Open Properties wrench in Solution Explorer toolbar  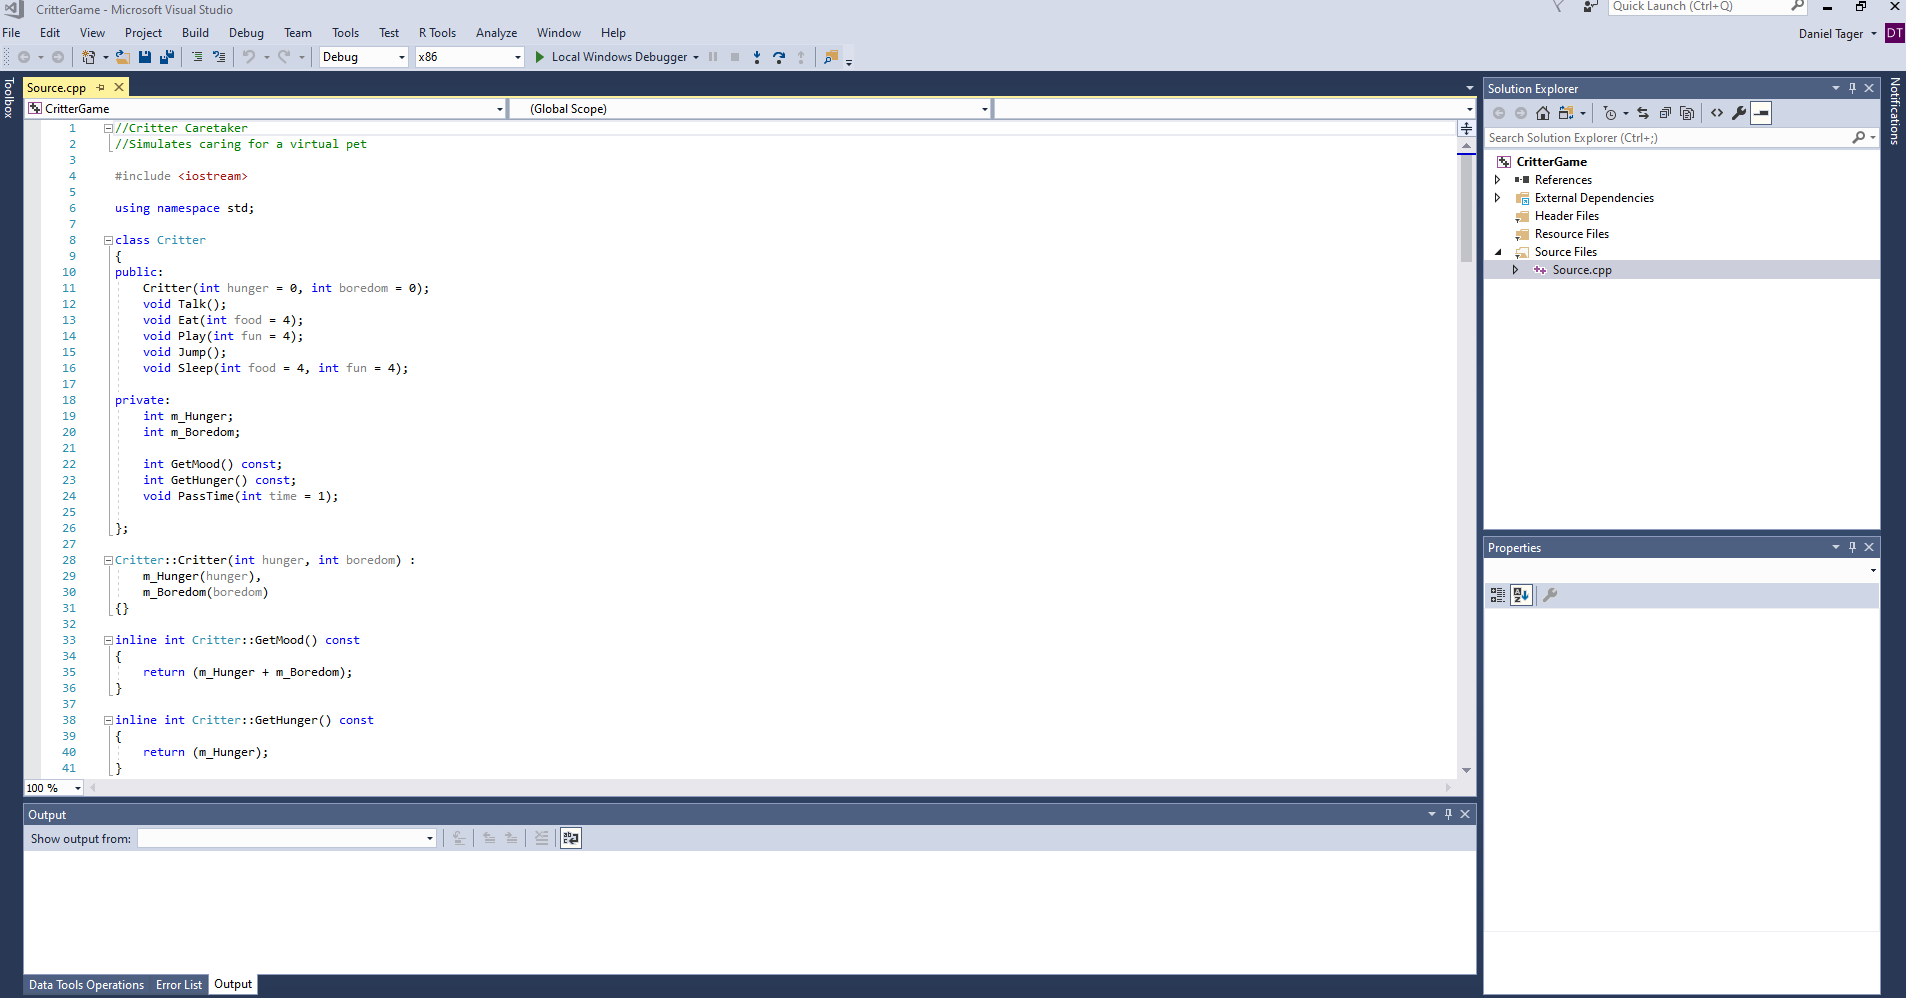[1739, 113]
